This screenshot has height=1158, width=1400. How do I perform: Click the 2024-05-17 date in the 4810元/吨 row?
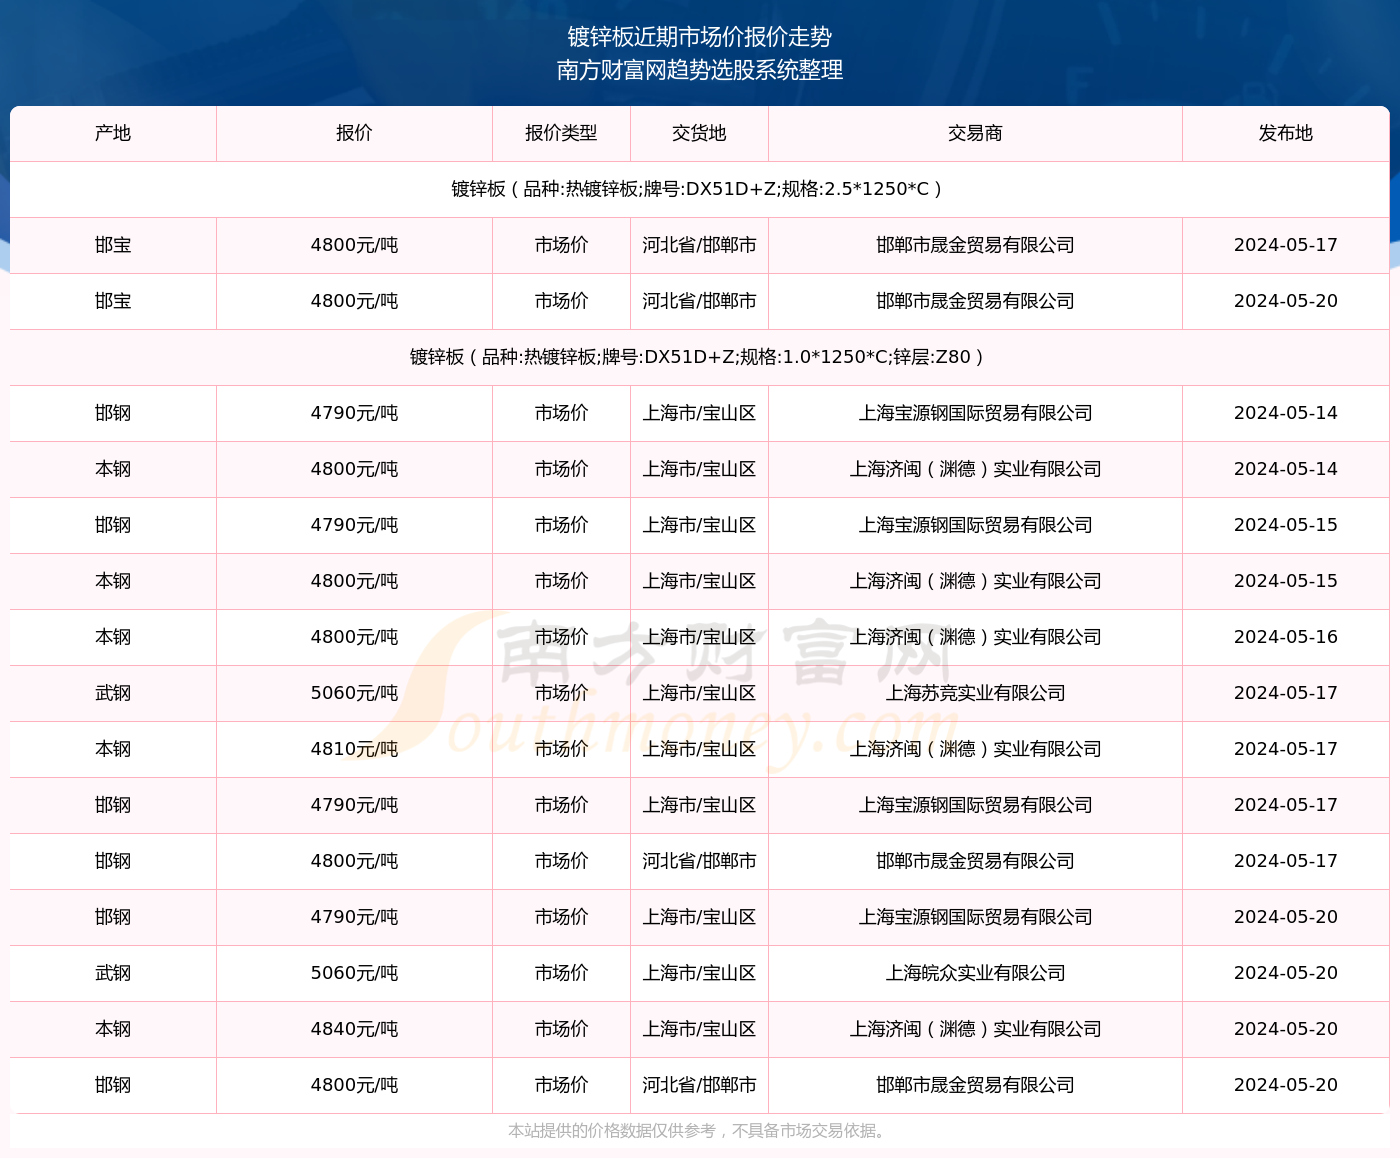pos(1285,749)
